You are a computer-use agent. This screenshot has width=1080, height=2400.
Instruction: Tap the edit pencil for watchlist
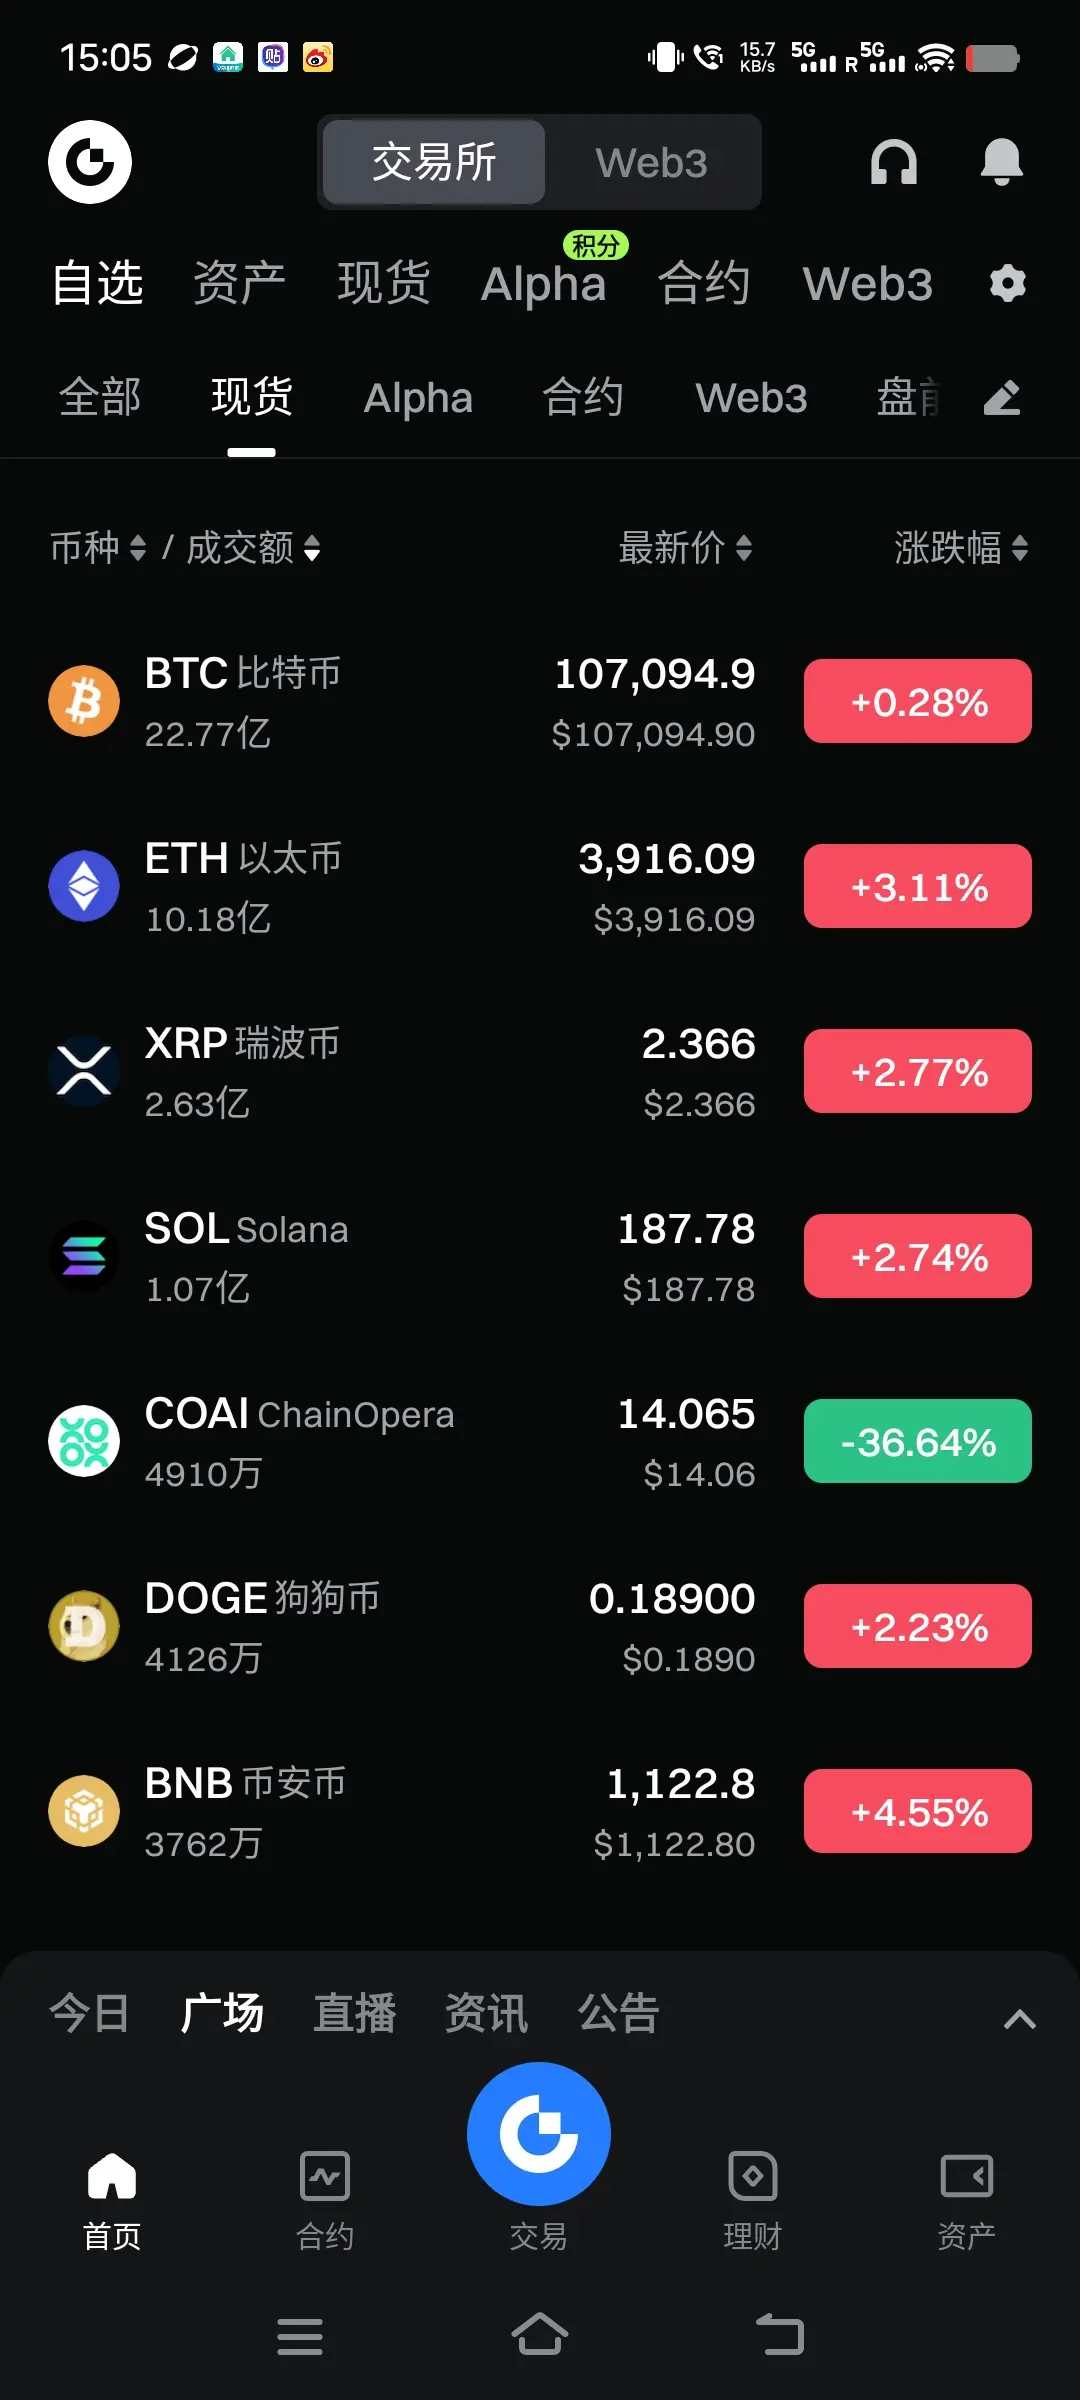tap(1002, 398)
